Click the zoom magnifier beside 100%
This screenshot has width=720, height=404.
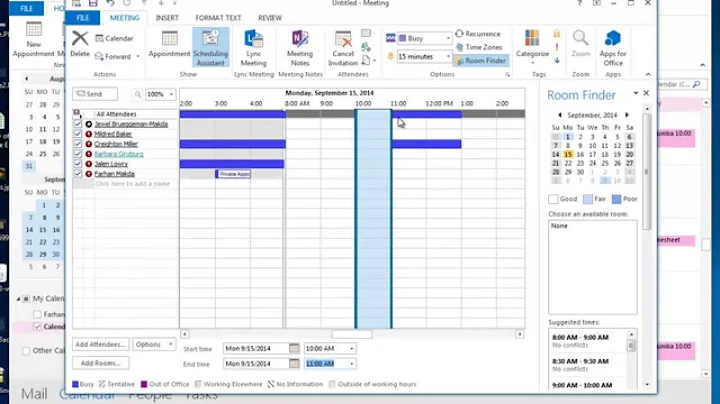[x=138, y=95]
